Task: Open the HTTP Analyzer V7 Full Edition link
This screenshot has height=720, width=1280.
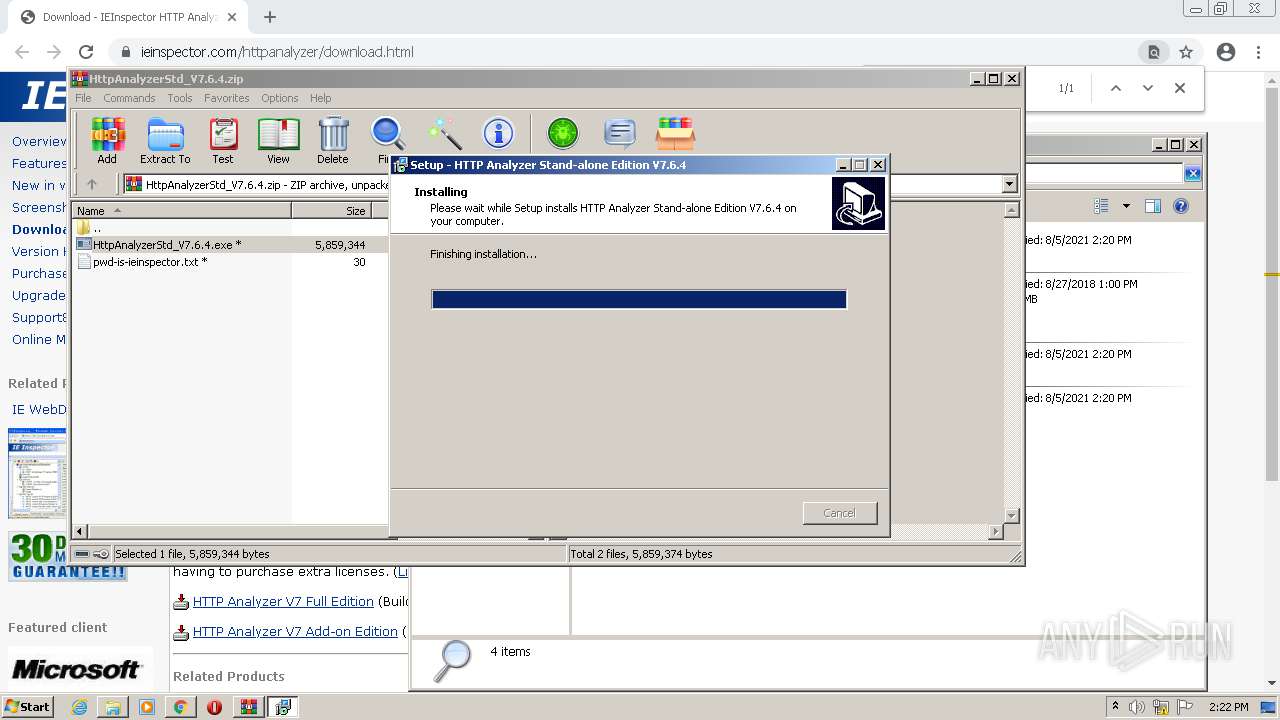Action: click(283, 601)
